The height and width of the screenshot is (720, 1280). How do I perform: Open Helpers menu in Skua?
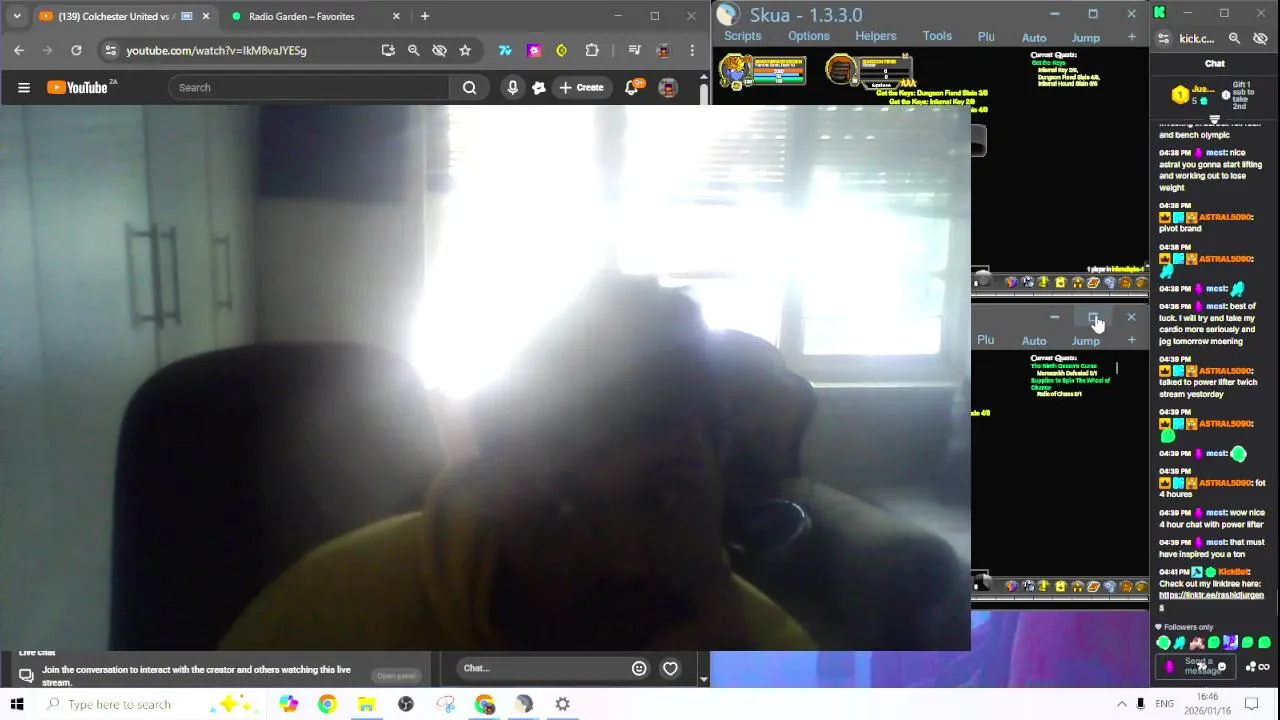point(875,36)
